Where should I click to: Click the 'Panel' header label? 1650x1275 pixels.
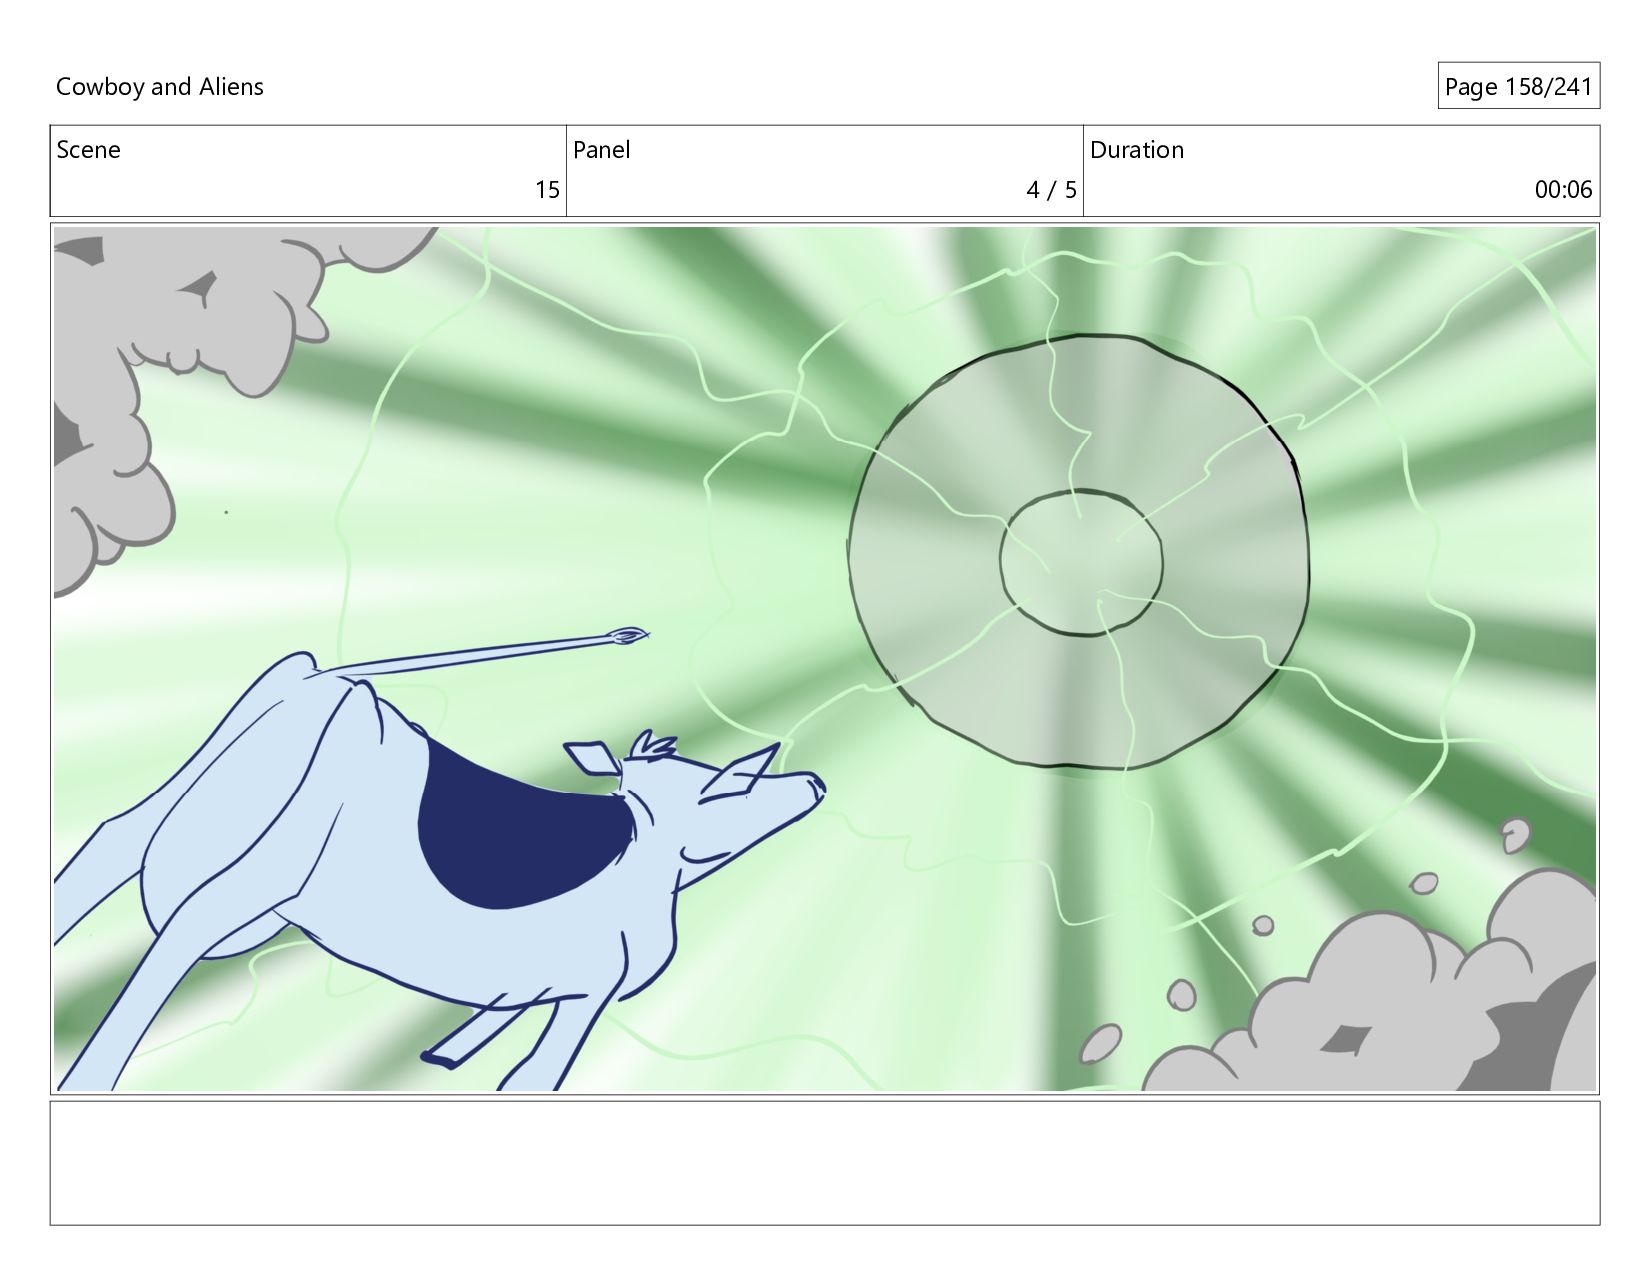click(x=602, y=150)
